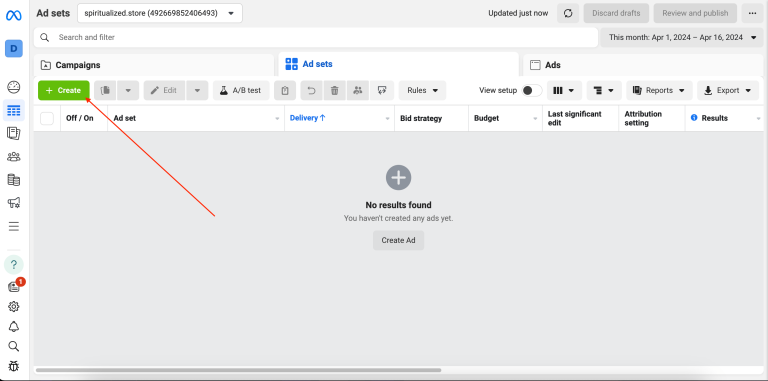
Task: Click the Attribution setting column header
Action: coord(652,118)
